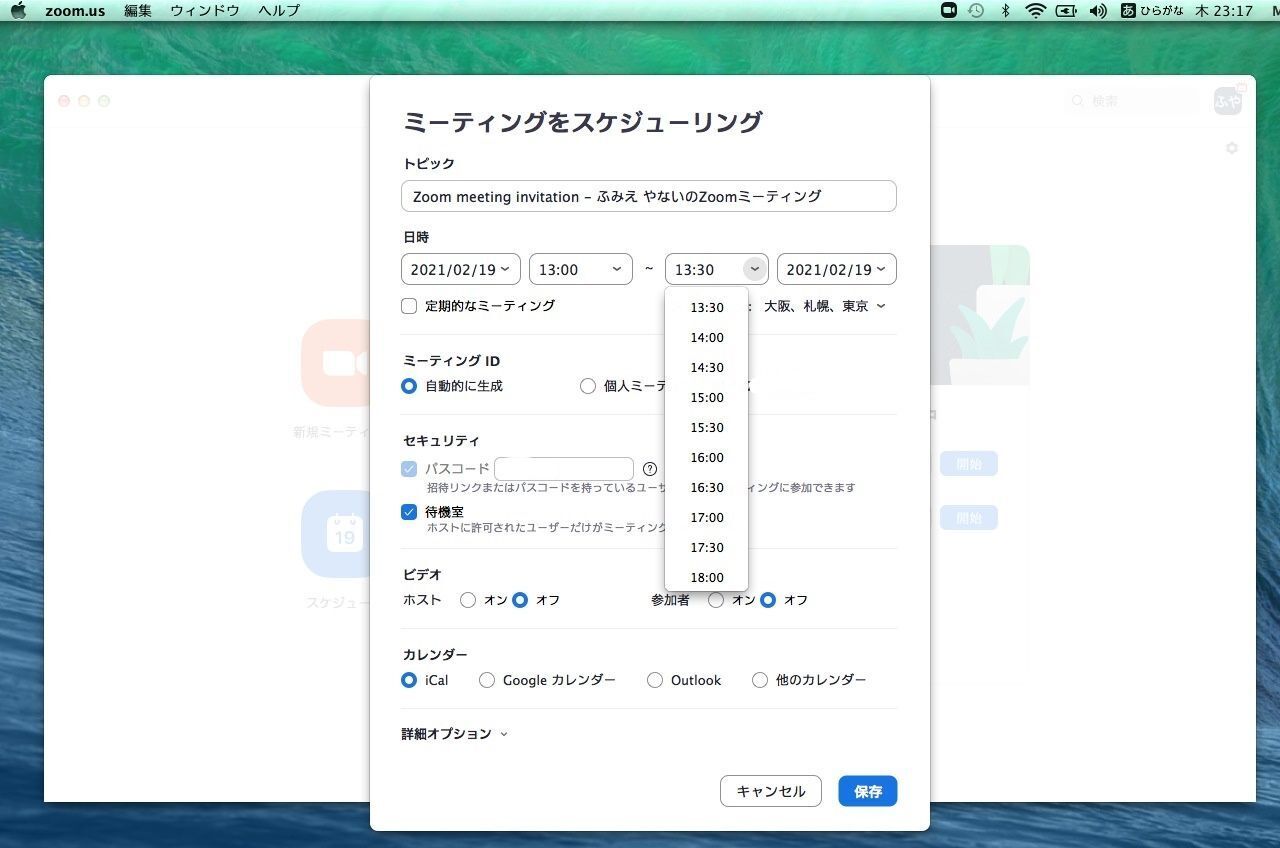
Task: Enable the 定期的なミーティング checkbox
Action: coord(409,306)
